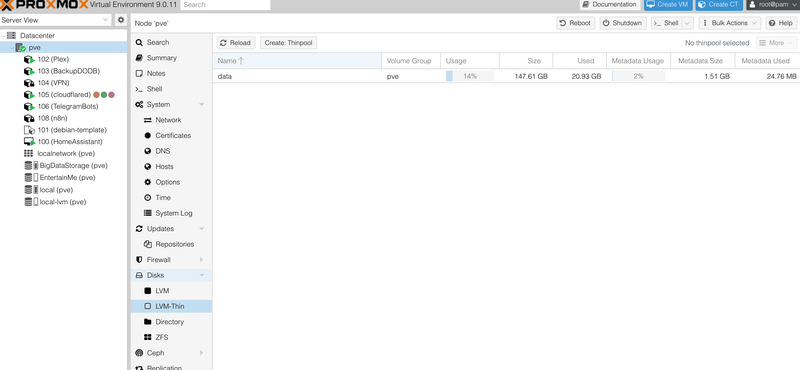This screenshot has height=370, width=800.
Task: Open the DNS menu item
Action: coord(171,151)
